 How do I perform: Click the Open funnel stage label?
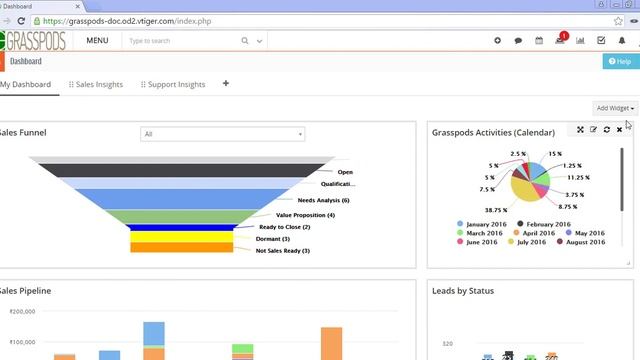click(x=345, y=172)
